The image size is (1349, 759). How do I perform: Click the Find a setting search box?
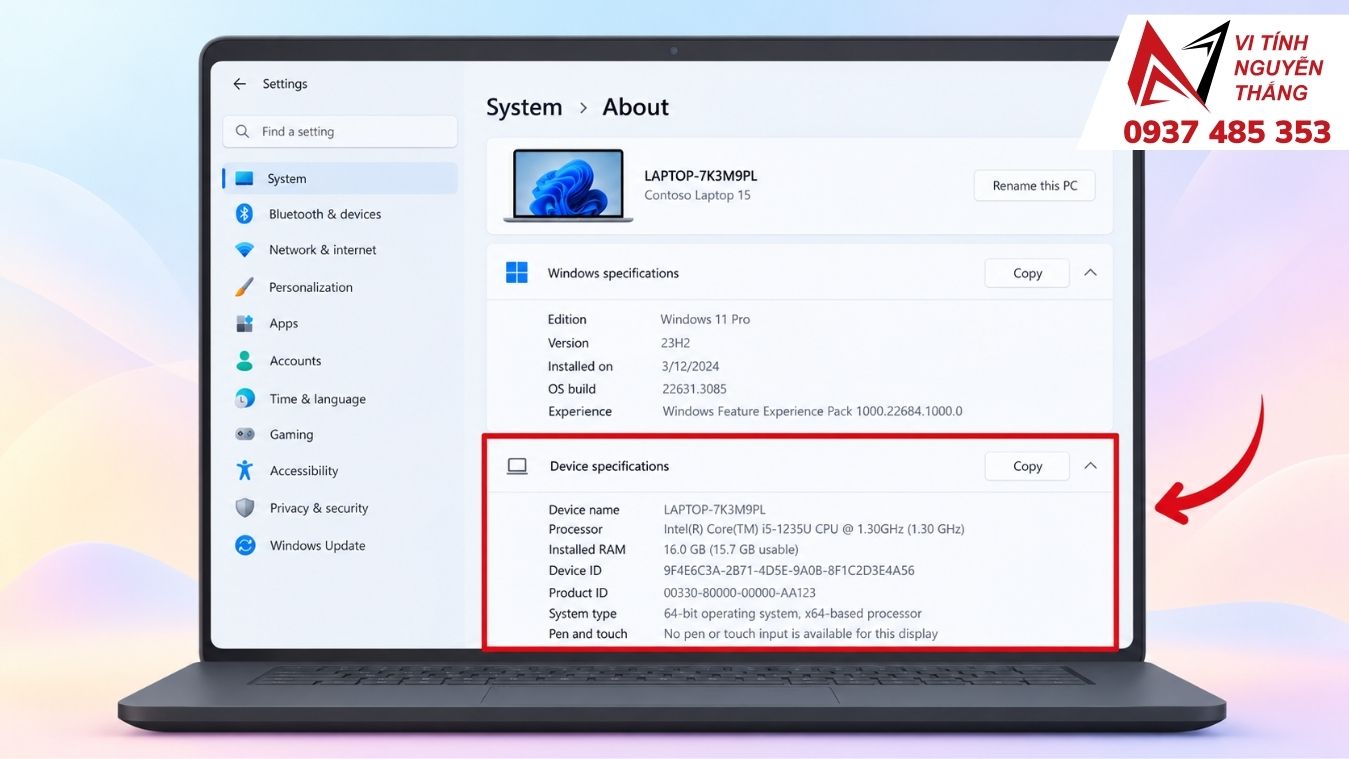click(340, 132)
